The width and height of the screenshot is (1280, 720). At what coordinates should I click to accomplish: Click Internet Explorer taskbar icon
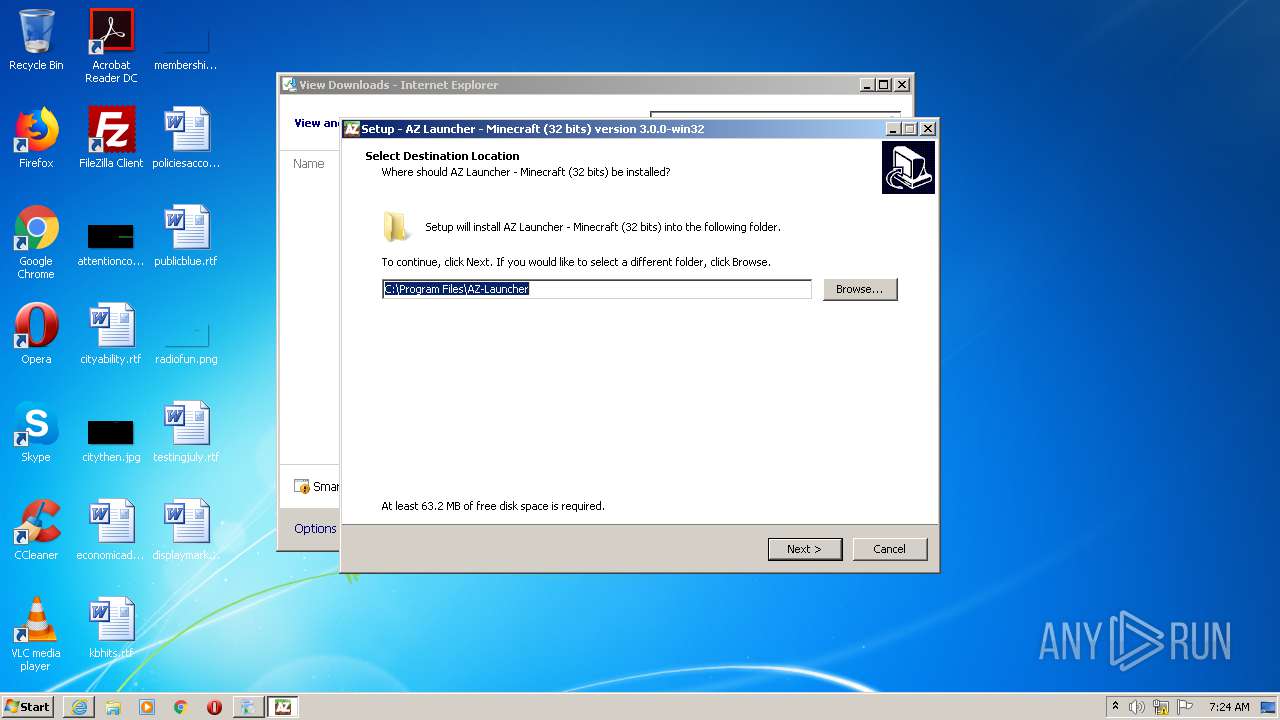coord(79,707)
